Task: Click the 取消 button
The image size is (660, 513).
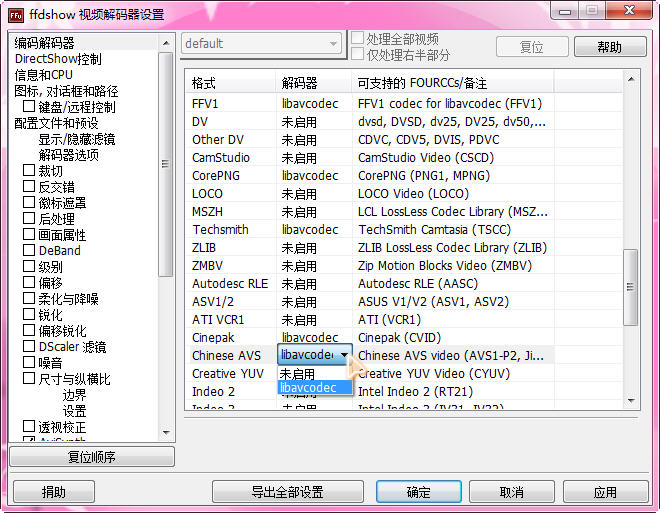Action: tap(511, 492)
